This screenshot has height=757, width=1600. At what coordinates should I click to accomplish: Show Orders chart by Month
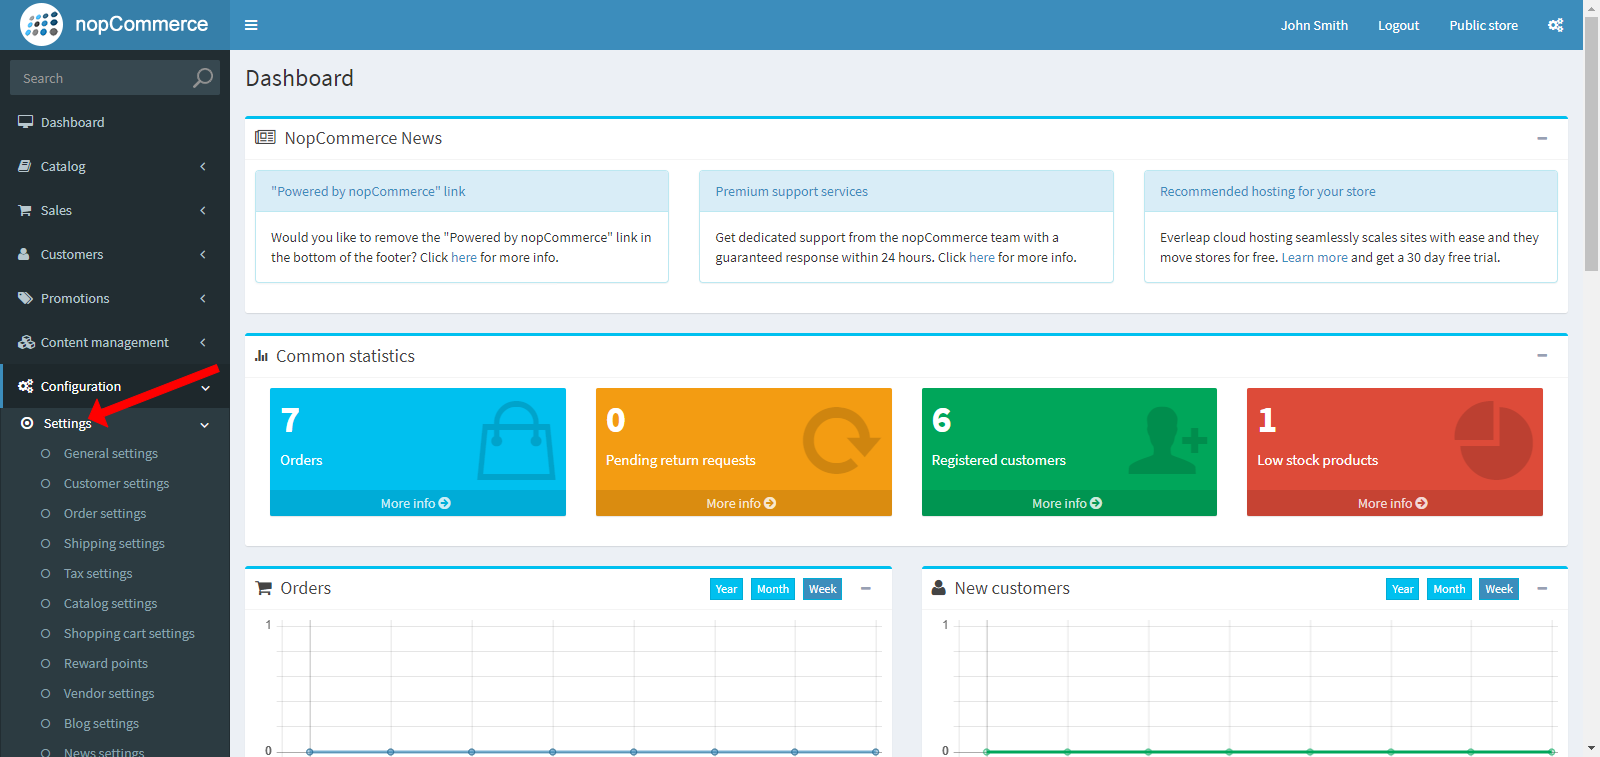(773, 589)
